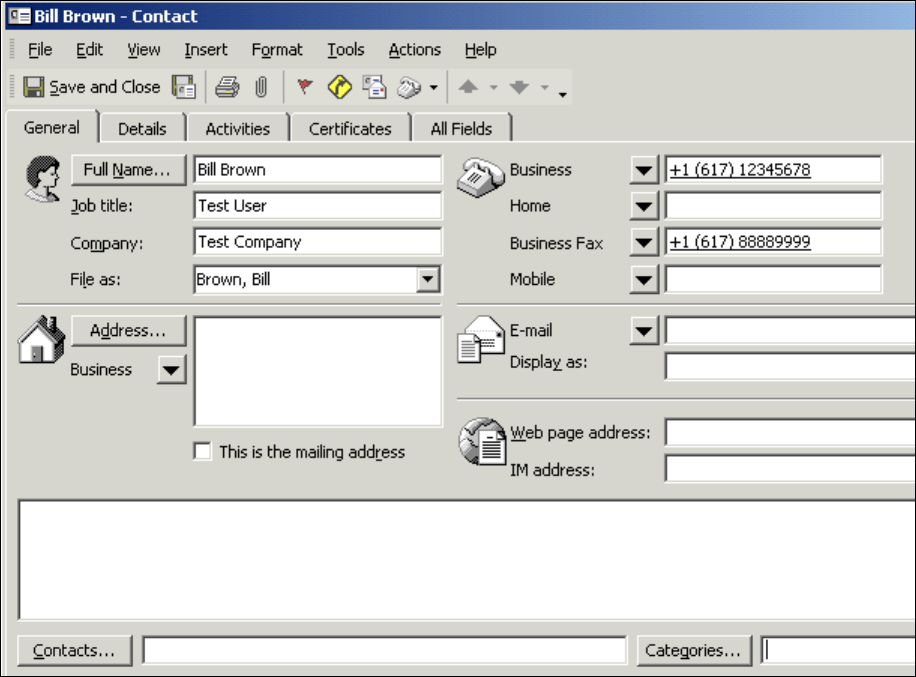Switch to the Certificates tab
The height and width of the screenshot is (677, 916).
350,129
